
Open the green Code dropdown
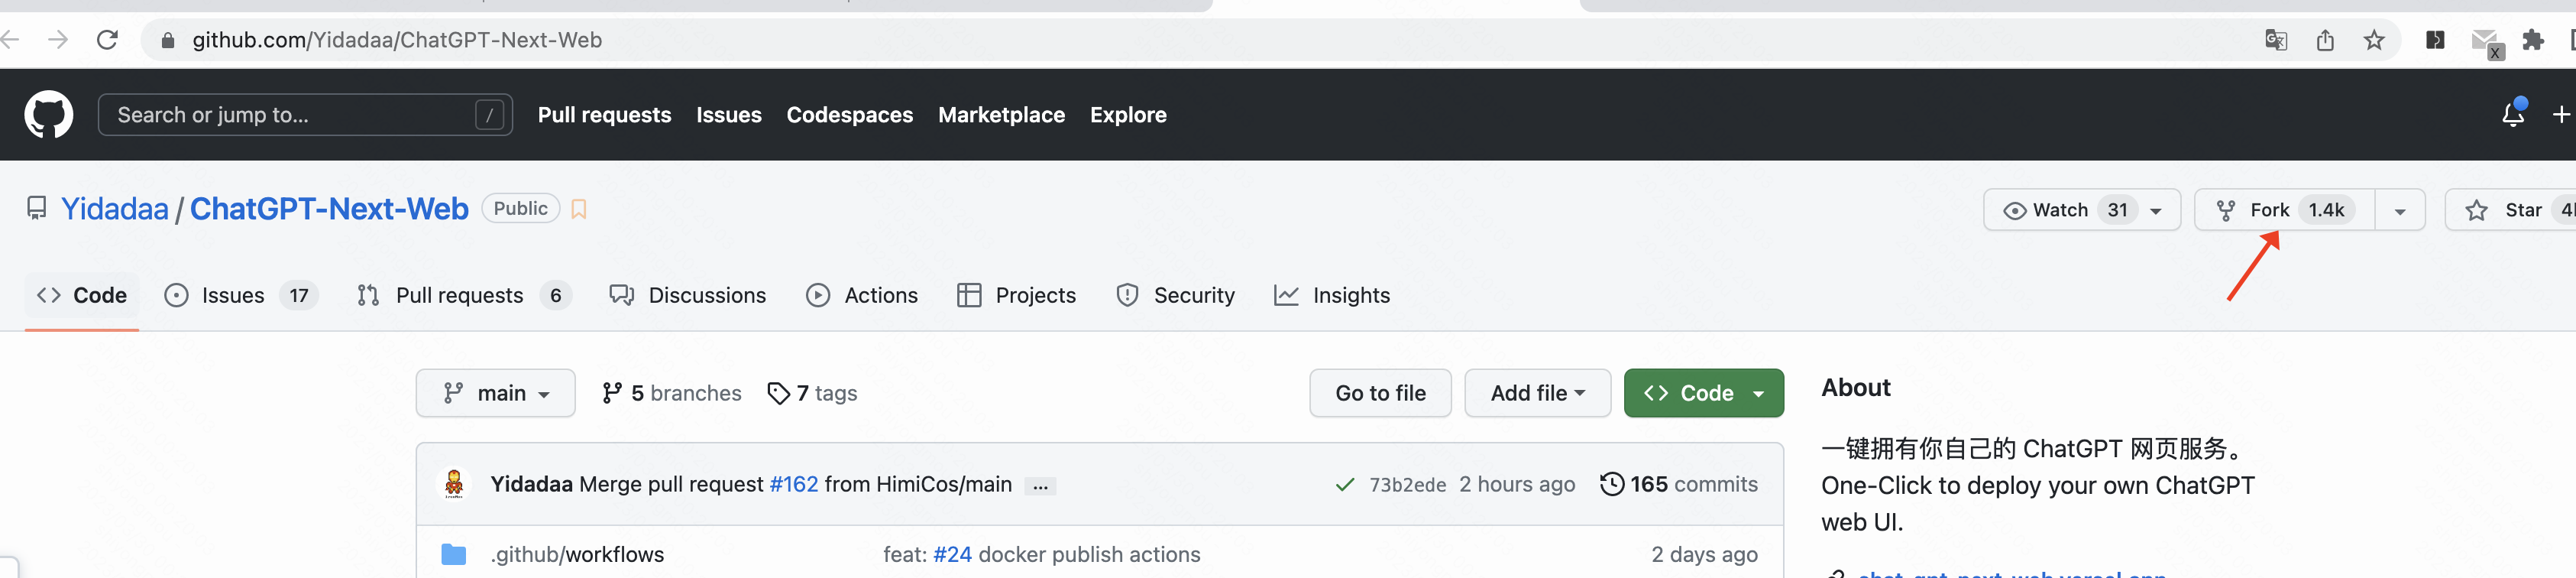pyautogui.click(x=1703, y=393)
